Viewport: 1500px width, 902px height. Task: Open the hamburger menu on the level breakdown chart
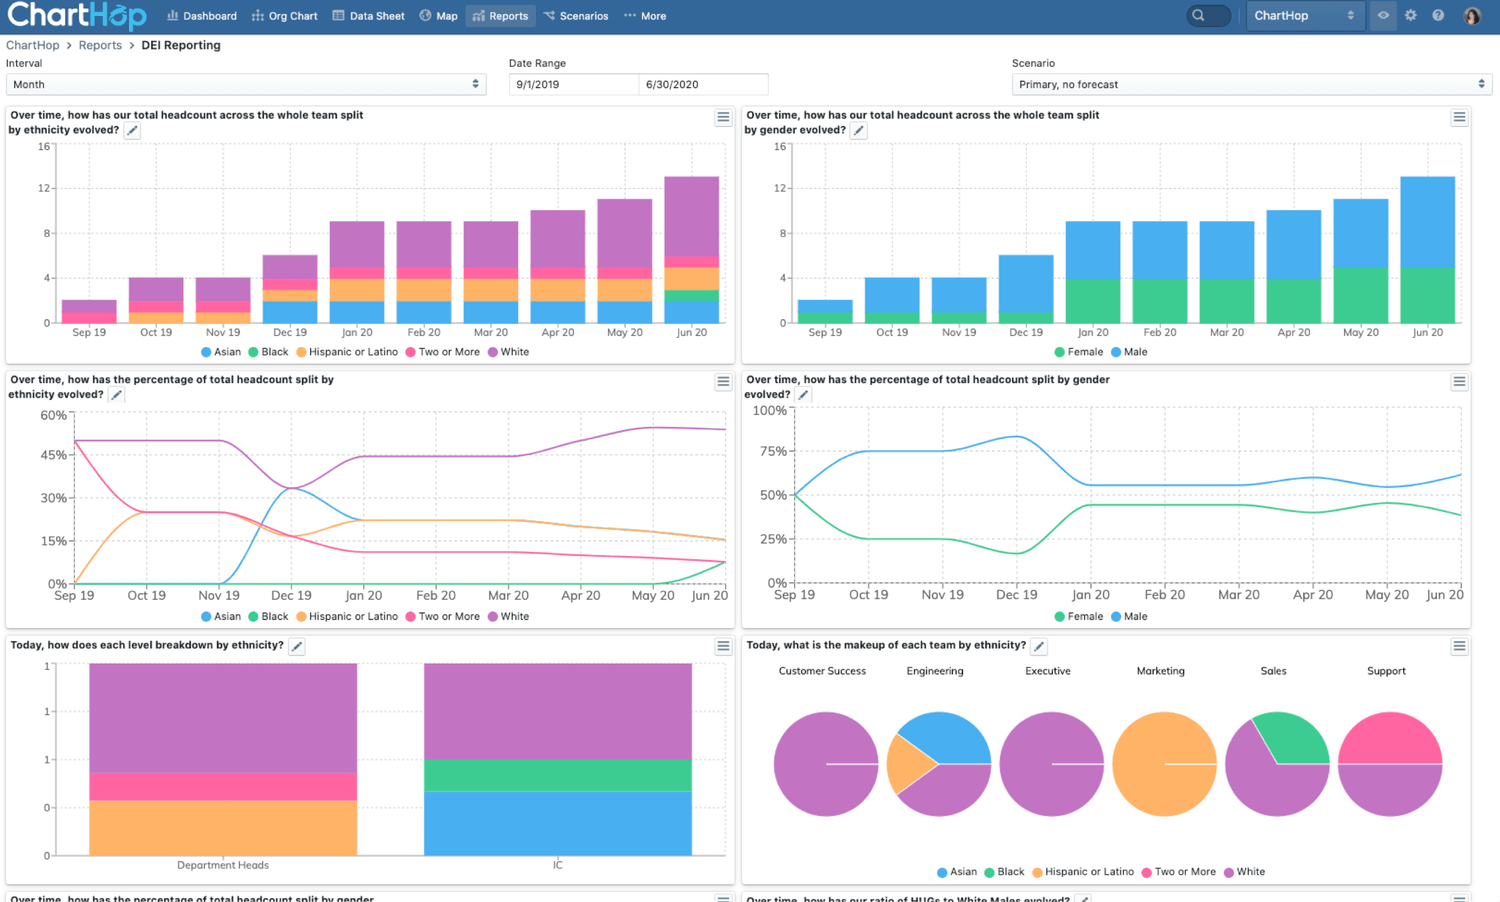pos(723,646)
